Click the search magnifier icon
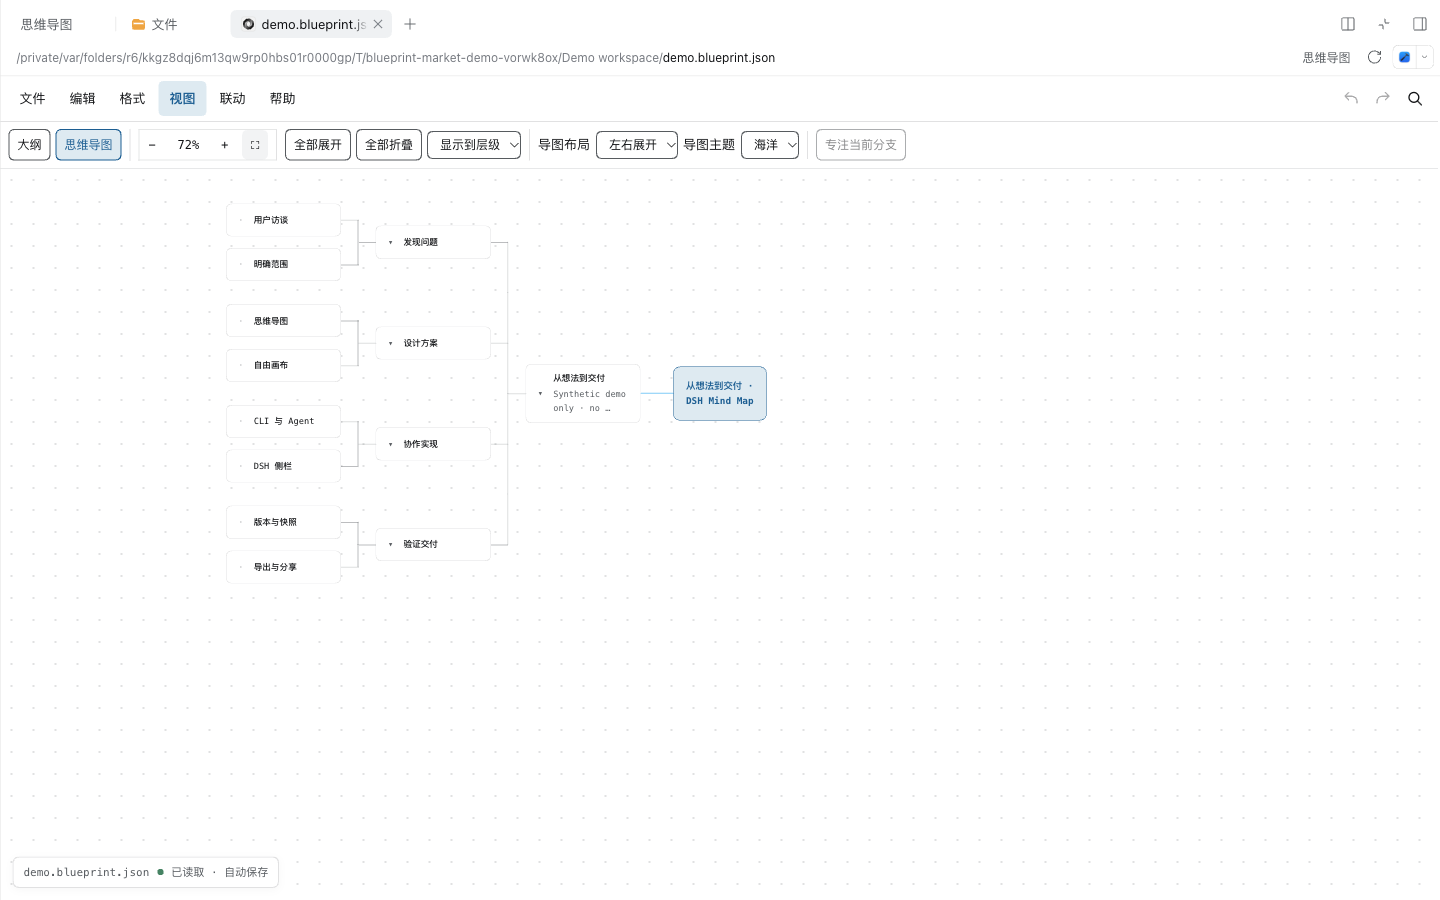The height and width of the screenshot is (900, 1440). pos(1415,98)
